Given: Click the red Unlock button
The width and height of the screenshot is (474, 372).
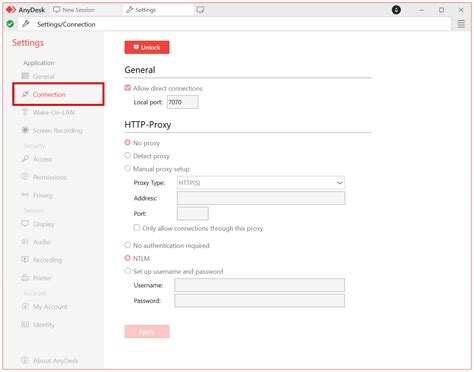Looking at the screenshot, I should click(147, 47).
